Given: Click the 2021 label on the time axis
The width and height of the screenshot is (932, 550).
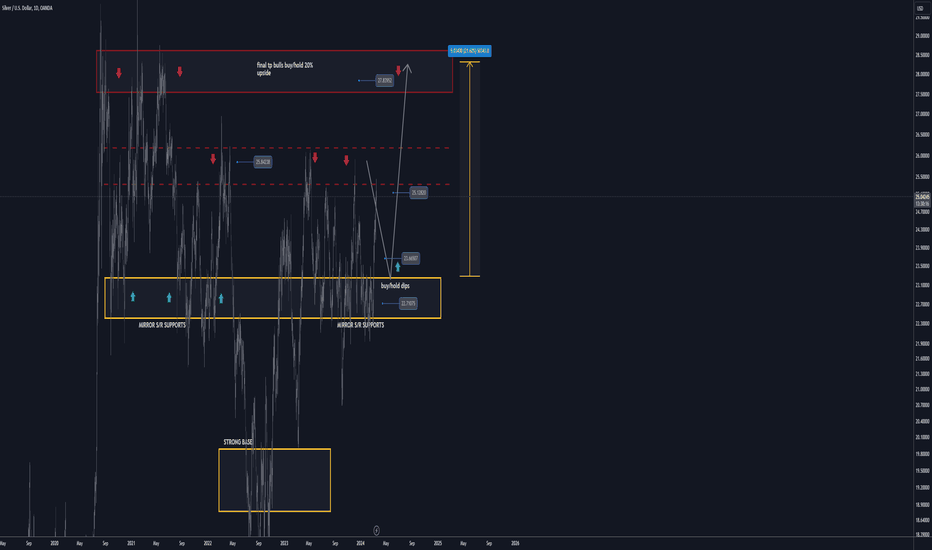Looking at the screenshot, I should [131, 543].
